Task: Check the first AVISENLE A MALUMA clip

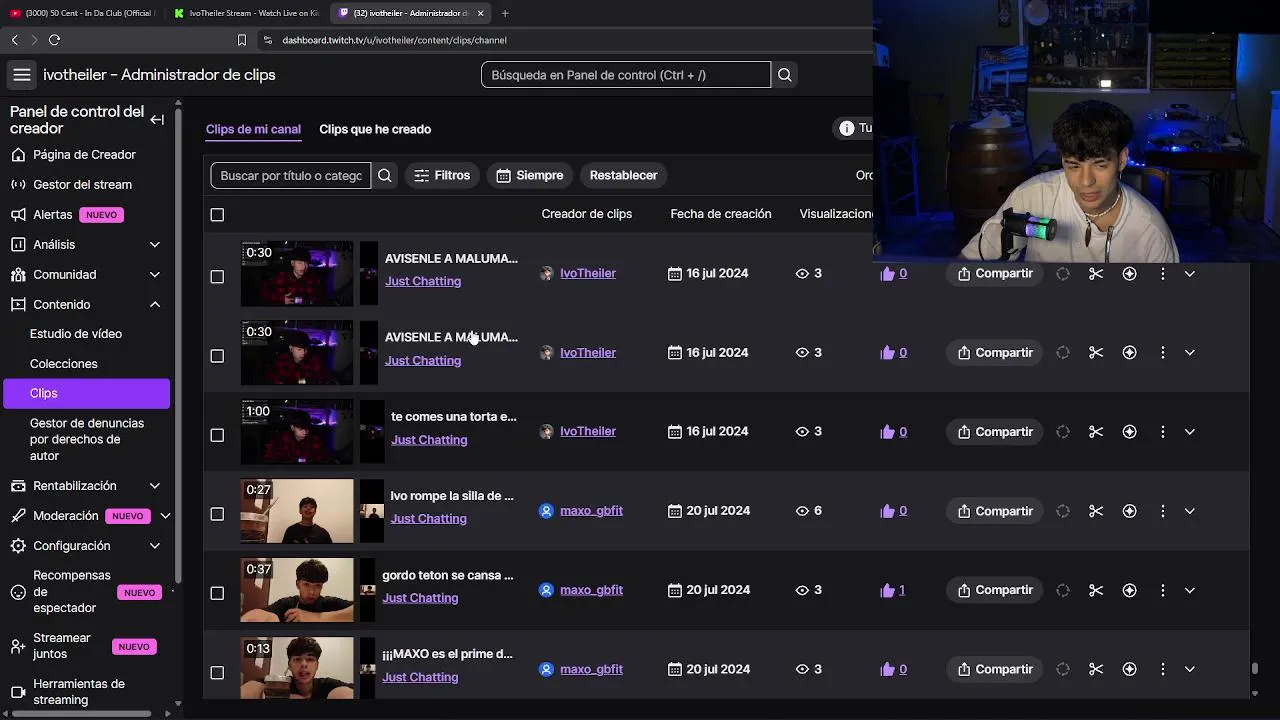Action: (x=217, y=276)
